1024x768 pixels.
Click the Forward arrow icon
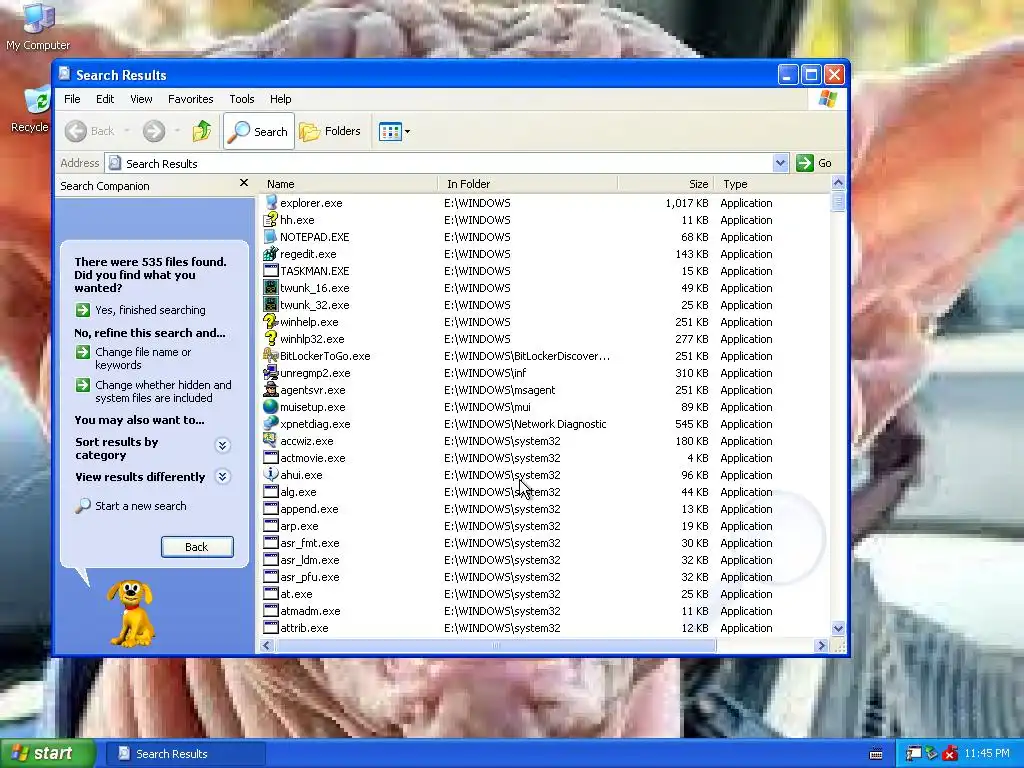click(154, 131)
